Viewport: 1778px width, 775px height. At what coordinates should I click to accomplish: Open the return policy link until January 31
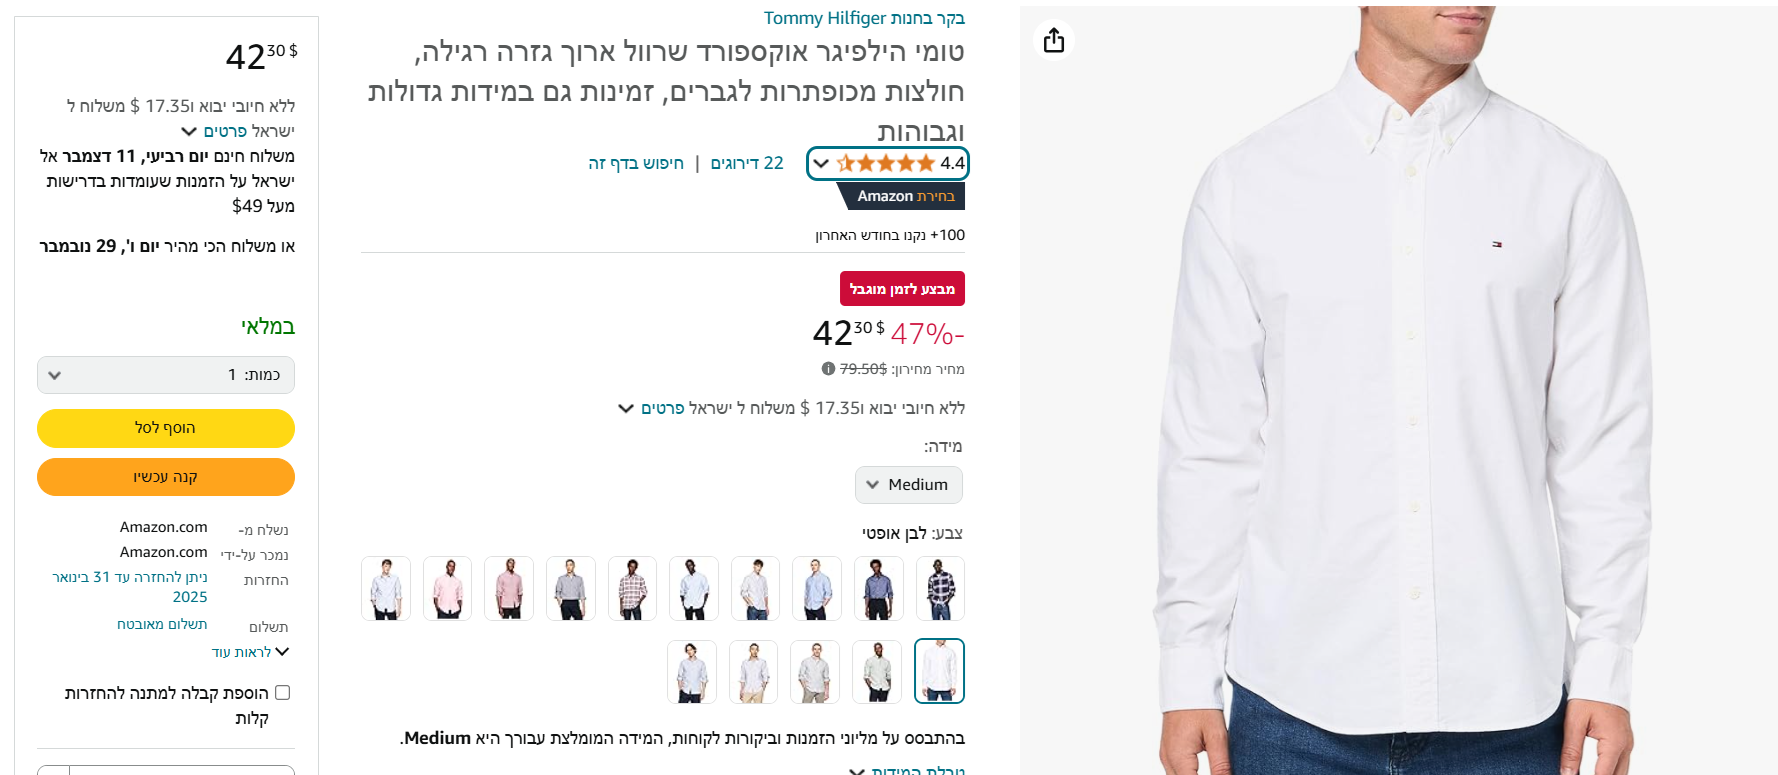(x=130, y=587)
